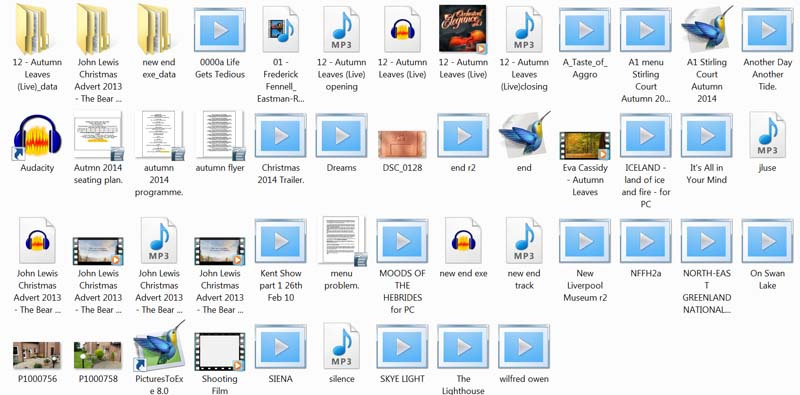Select the Orchestral Elegance album art file
800x395 pixels.
click(463, 29)
